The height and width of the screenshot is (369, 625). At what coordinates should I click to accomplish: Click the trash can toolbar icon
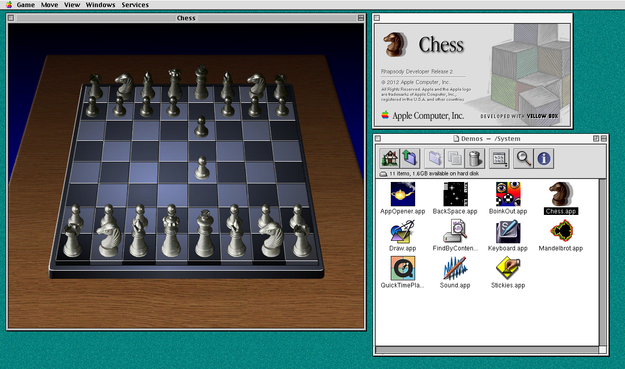click(x=474, y=158)
